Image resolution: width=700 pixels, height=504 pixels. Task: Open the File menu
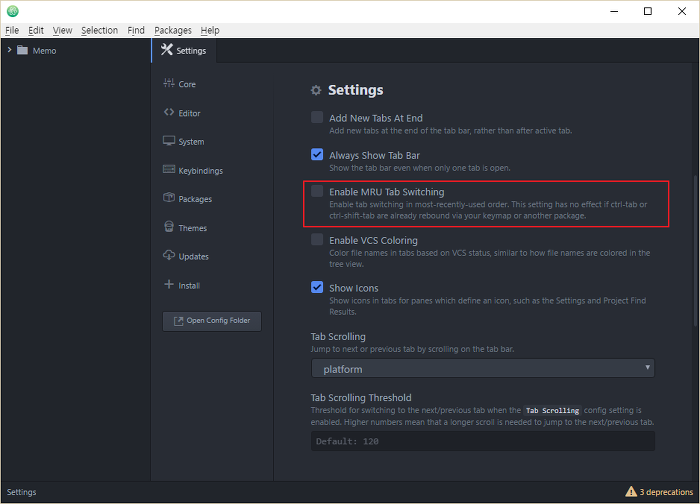pyautogui.click(x=12, y=30)
